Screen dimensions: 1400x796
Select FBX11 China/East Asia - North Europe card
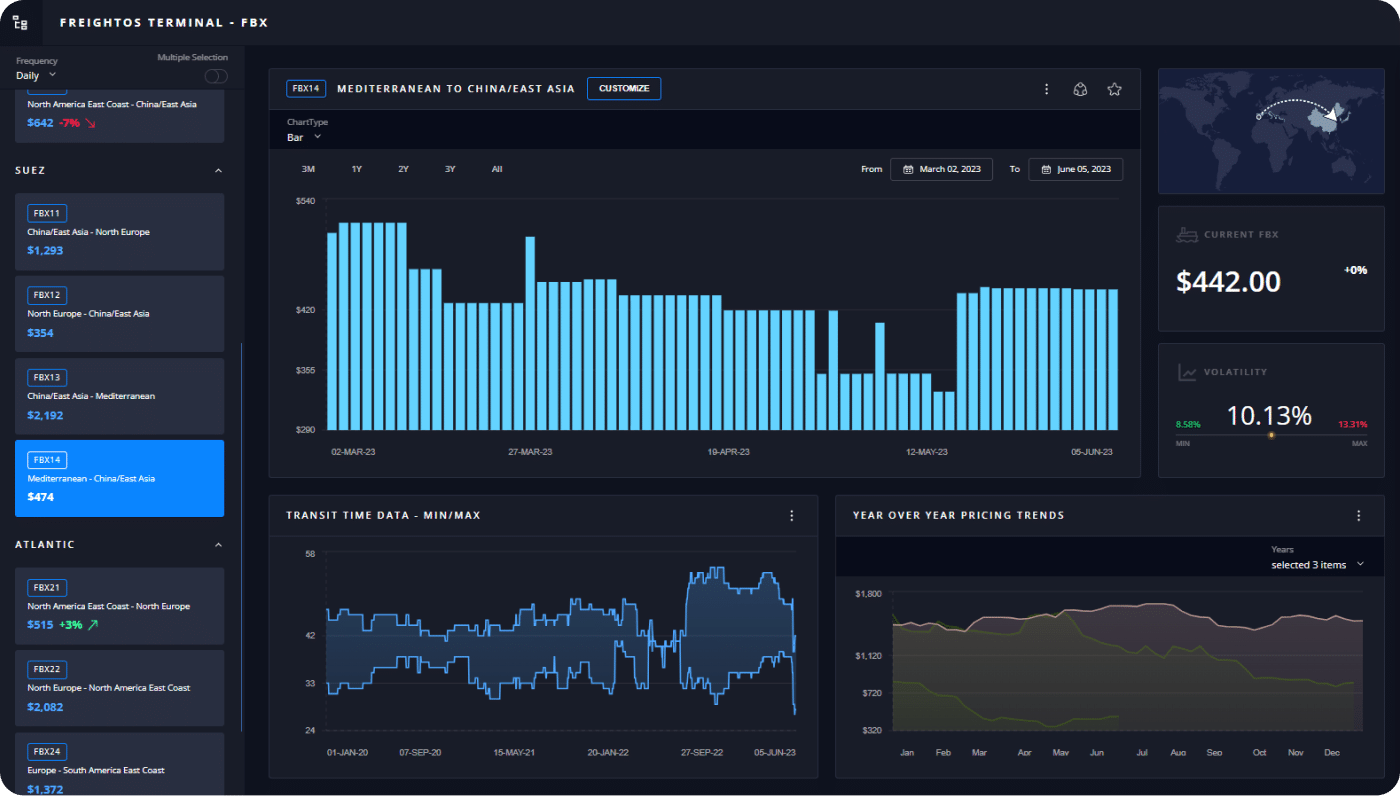119,231
